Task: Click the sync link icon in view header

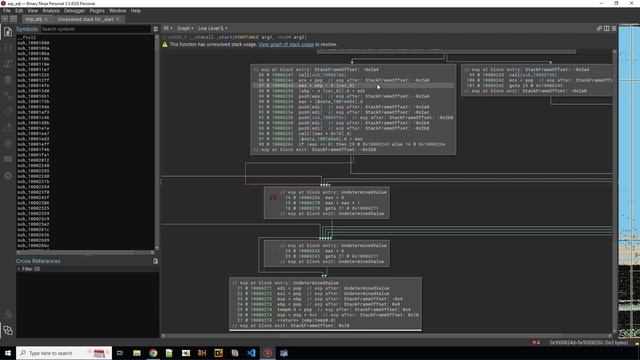Action: pyautogui.click(x=599, y=29)
